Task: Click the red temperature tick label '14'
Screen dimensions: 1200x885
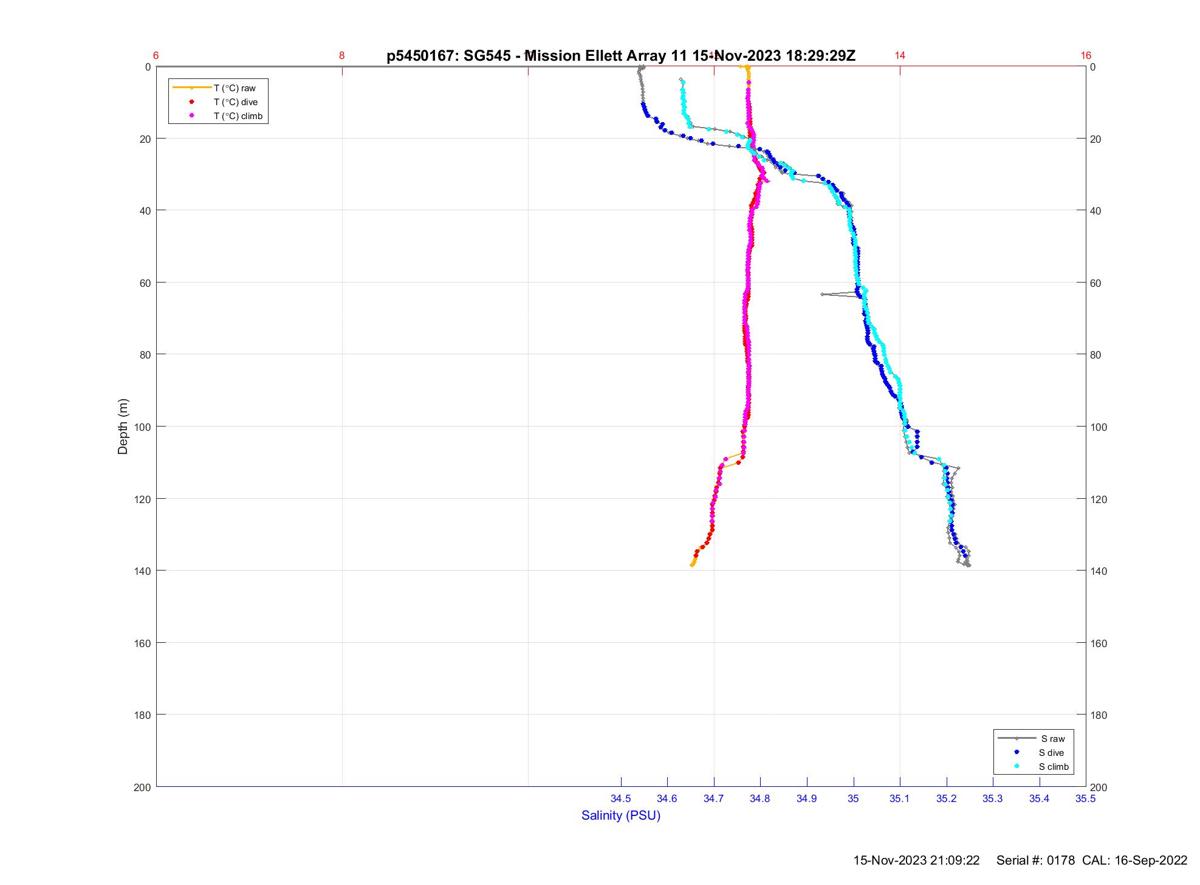Action: [900, 56]
